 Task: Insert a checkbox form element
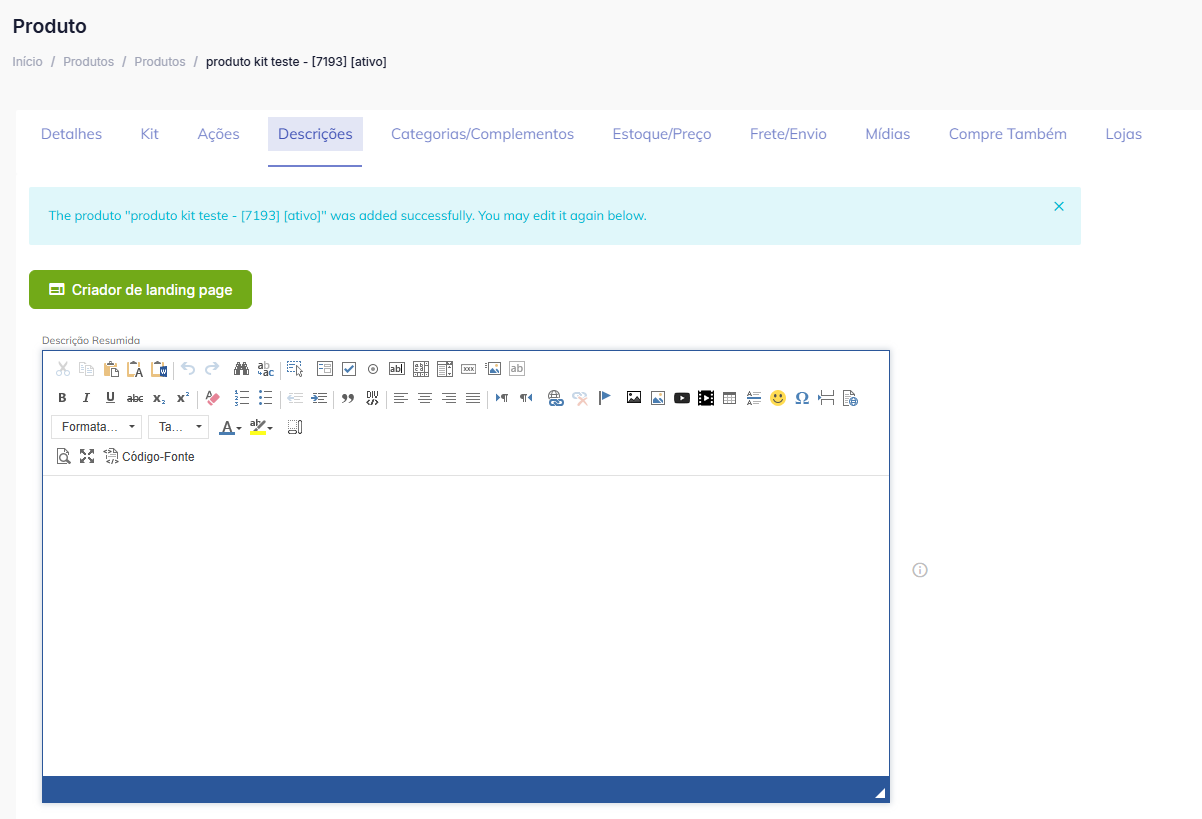[x=349, y=369]
